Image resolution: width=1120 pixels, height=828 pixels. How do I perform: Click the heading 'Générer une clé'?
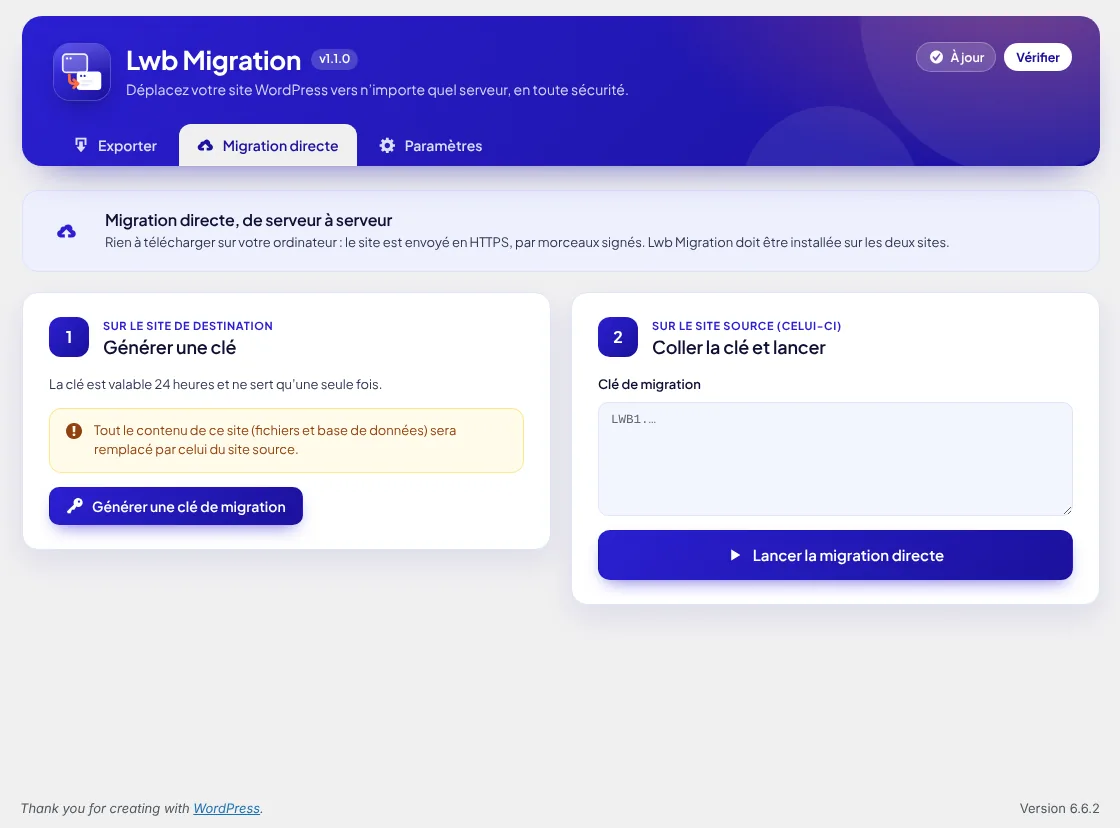click(x=169, y=348)
